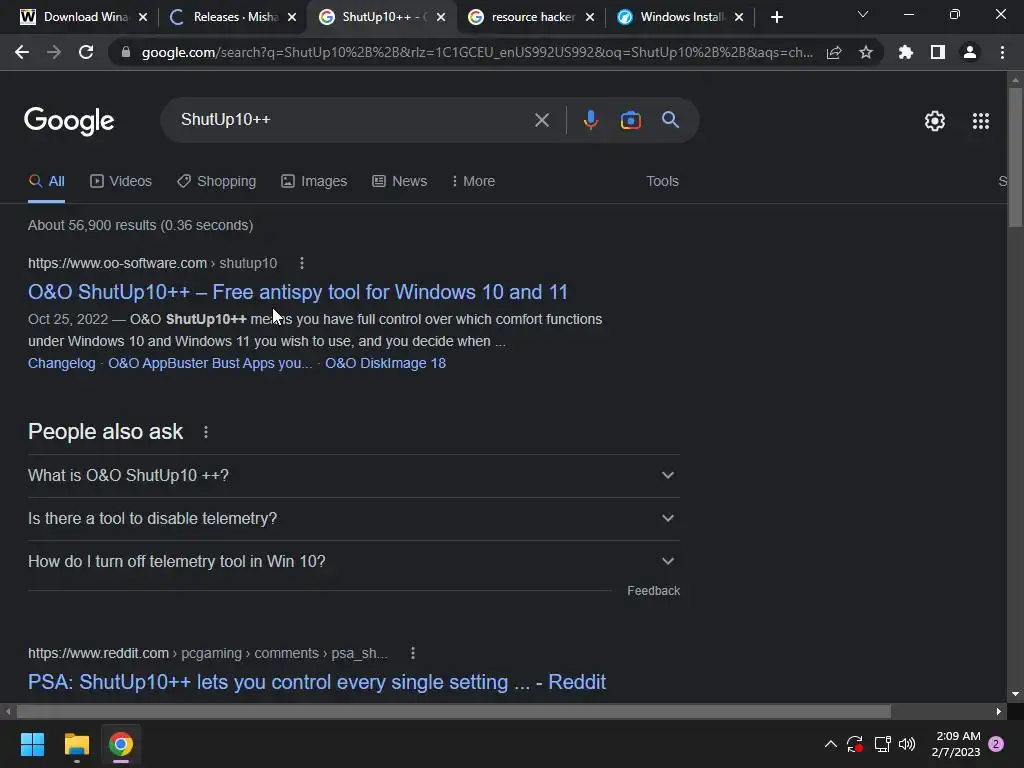
Task: Open the Tools search options
Action: pos(662,181)
